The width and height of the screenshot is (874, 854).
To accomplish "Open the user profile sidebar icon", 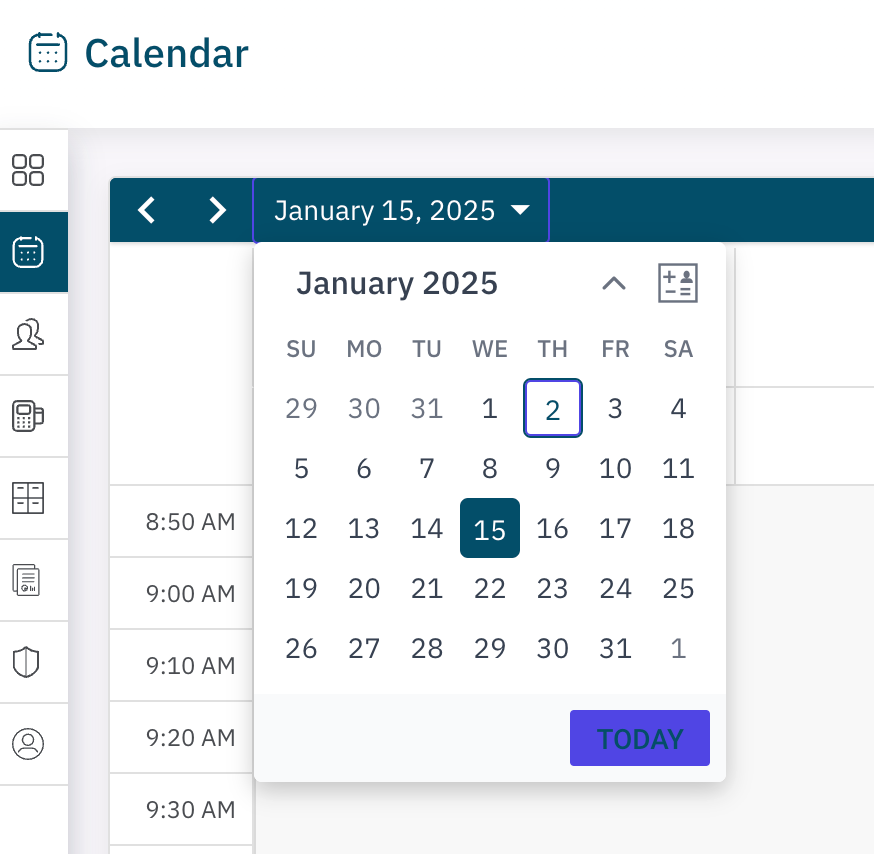I will coord(28,744).
